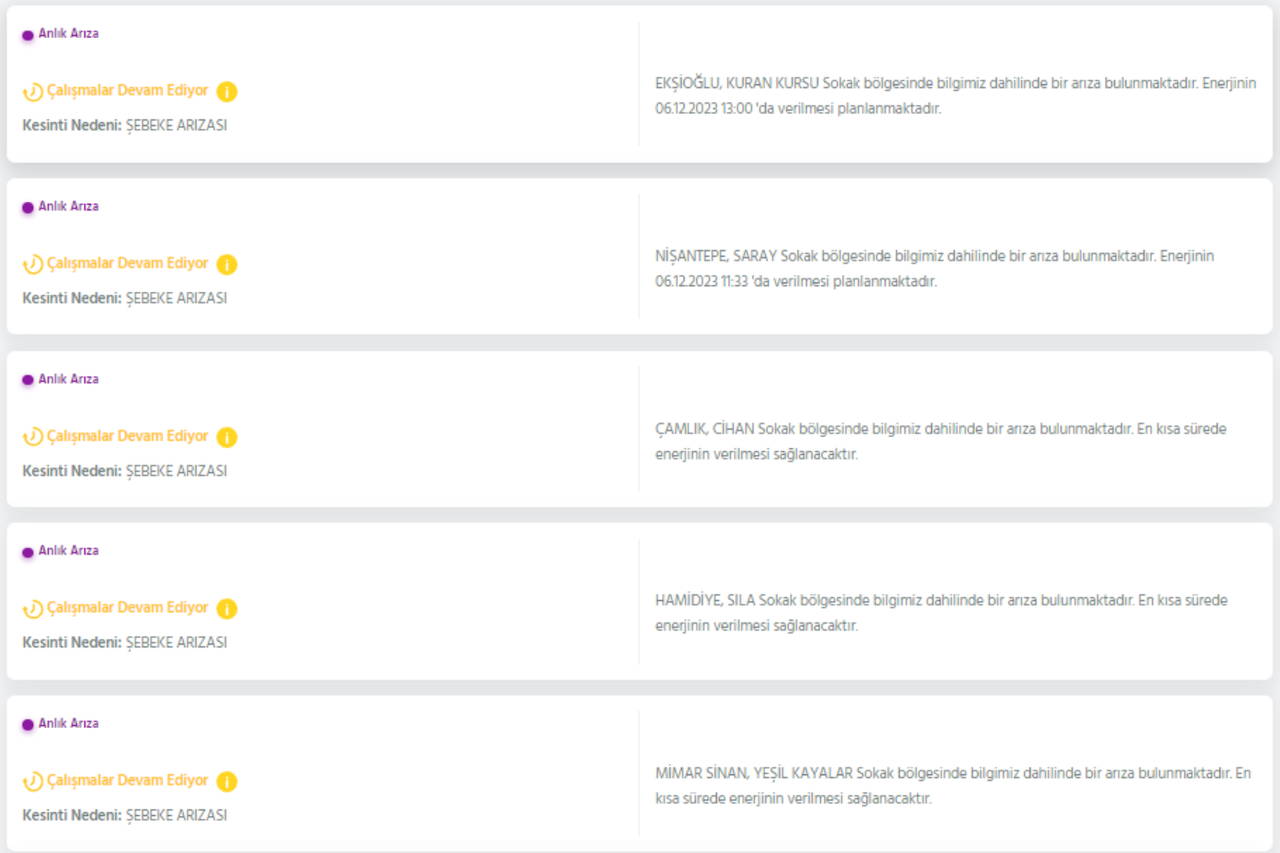Click the clock icon in MİMAR SİNAN card
This screenshot has height=853, width=1280.
(33, 781)
